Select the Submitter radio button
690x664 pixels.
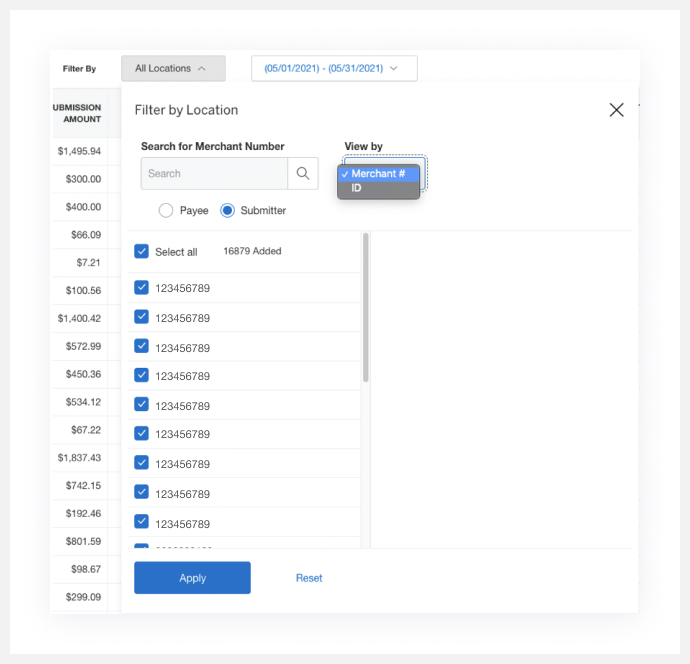coord(228,210)
